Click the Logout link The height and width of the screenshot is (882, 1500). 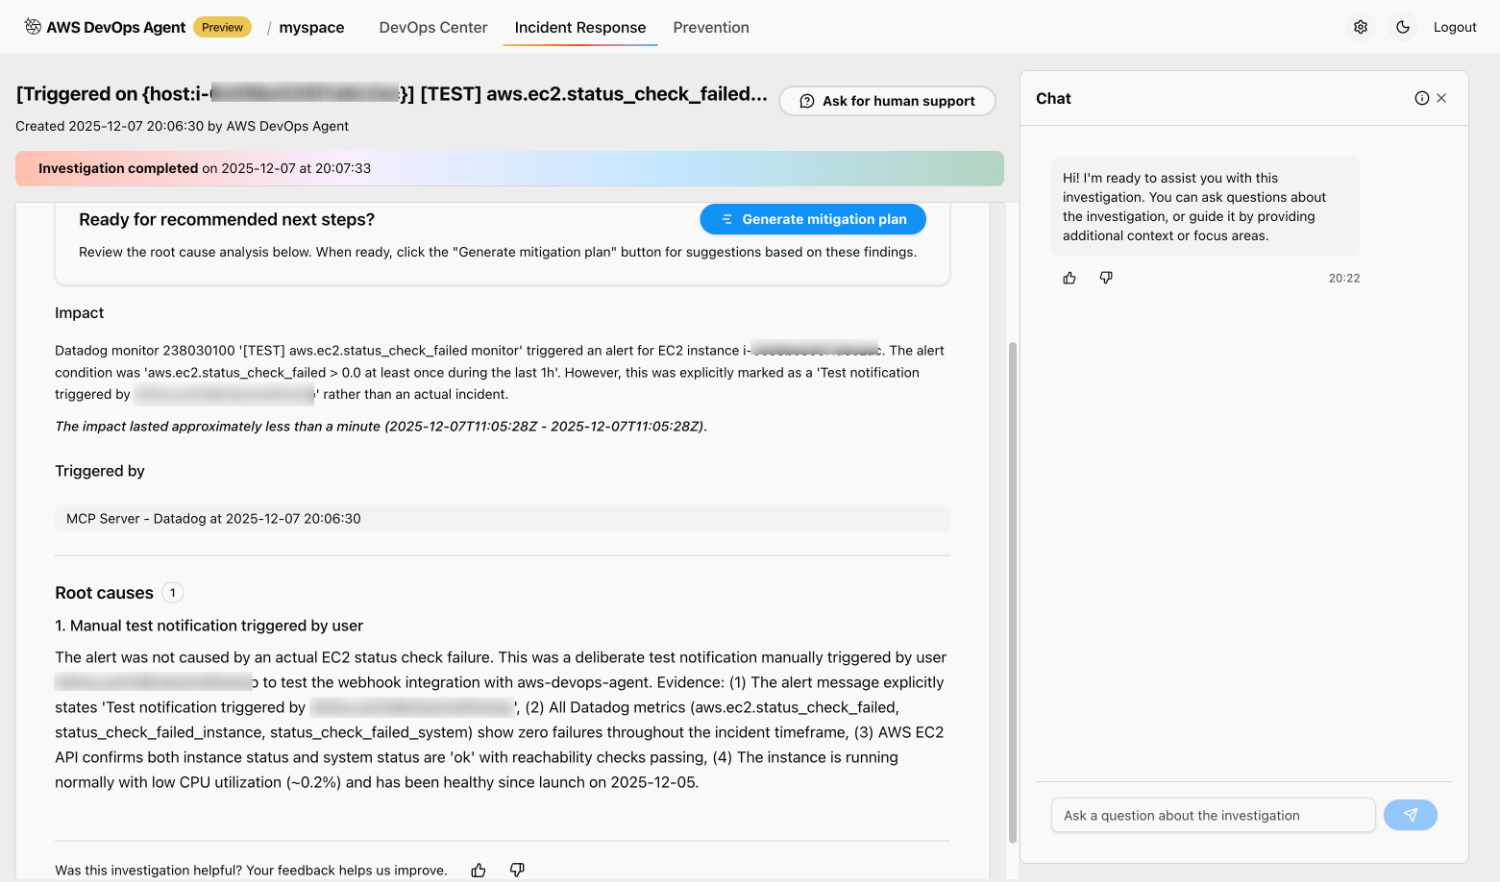coord(1454,27)
